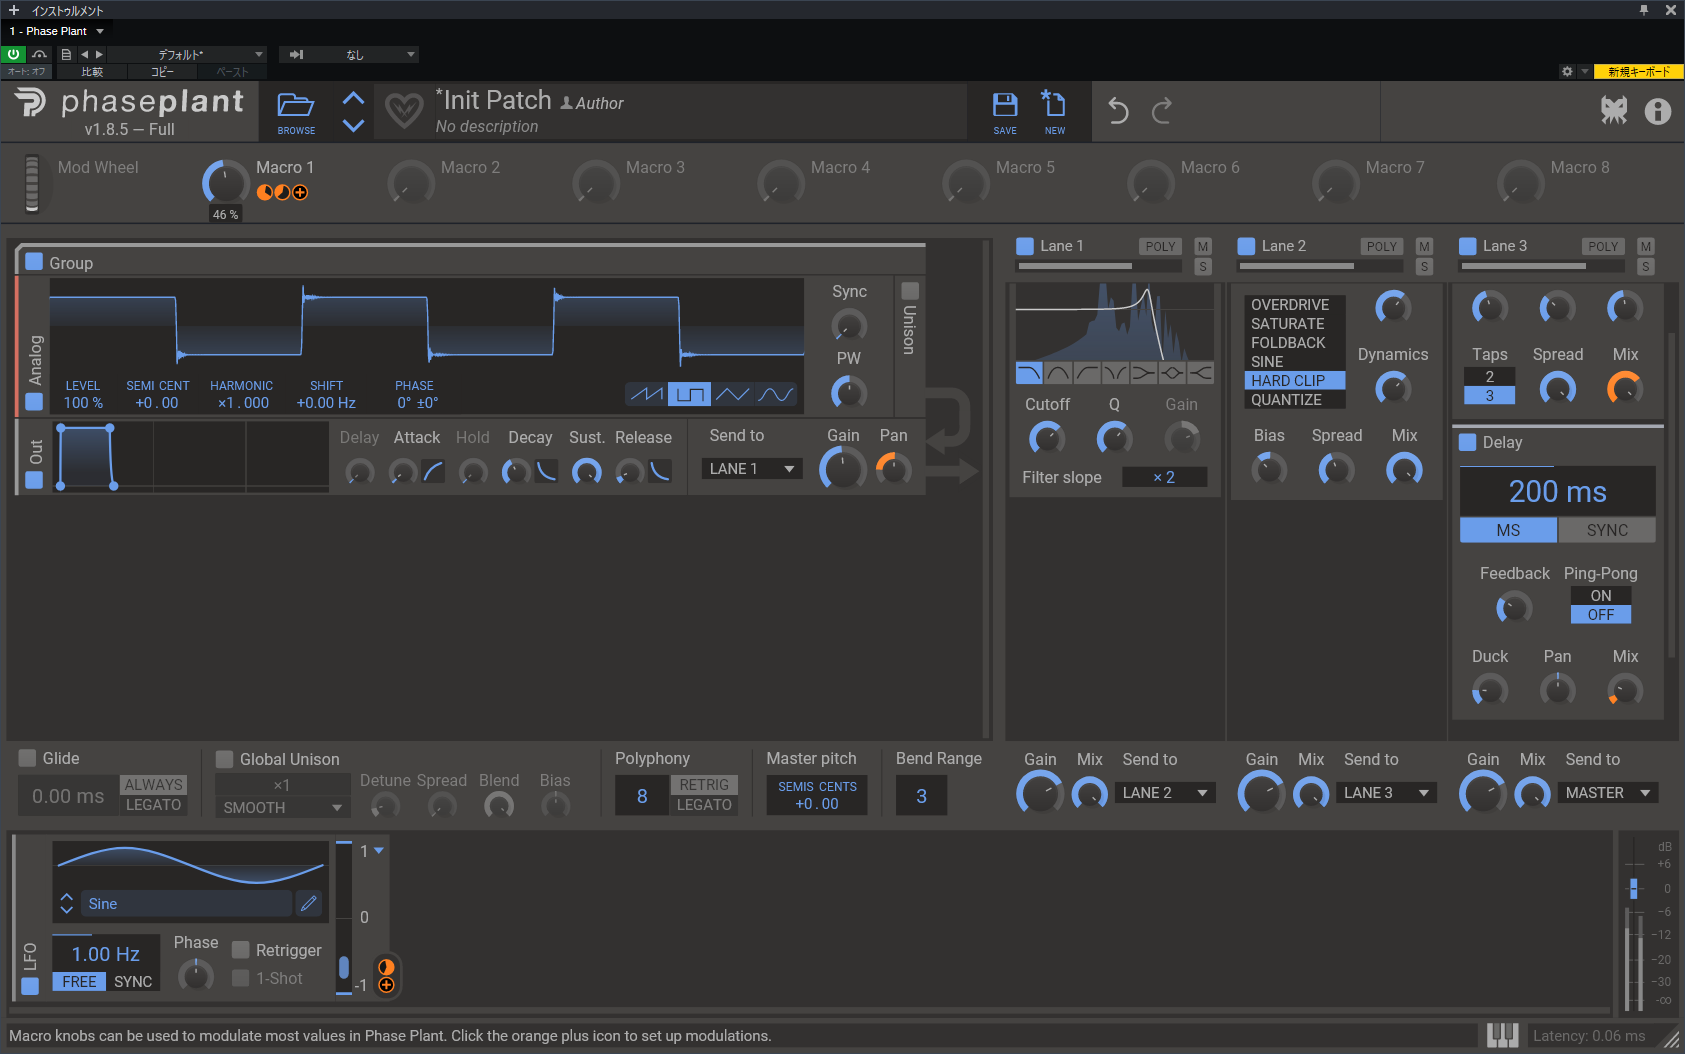Toggle the Delay effect enable checkbox

[x=1468, y=442]
